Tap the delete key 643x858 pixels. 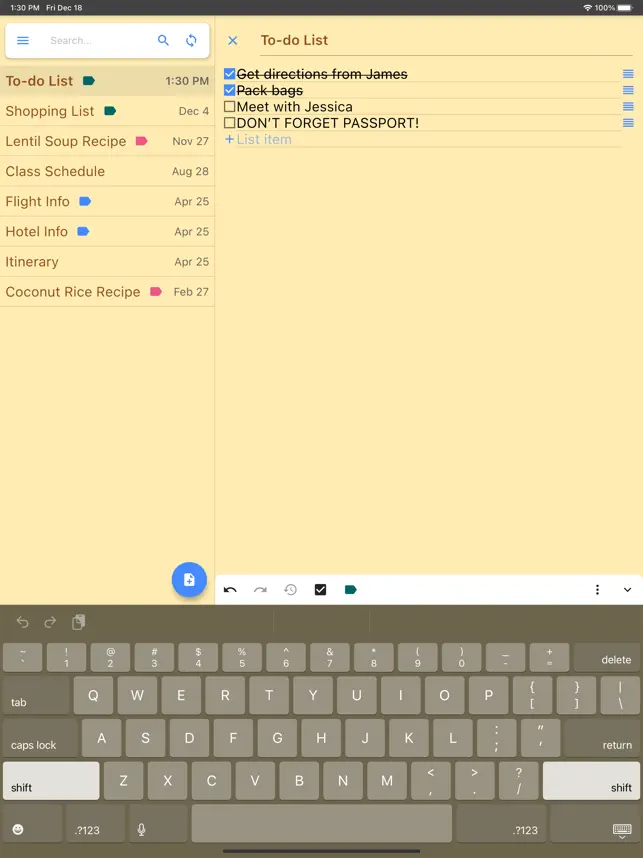coord(607,658)
